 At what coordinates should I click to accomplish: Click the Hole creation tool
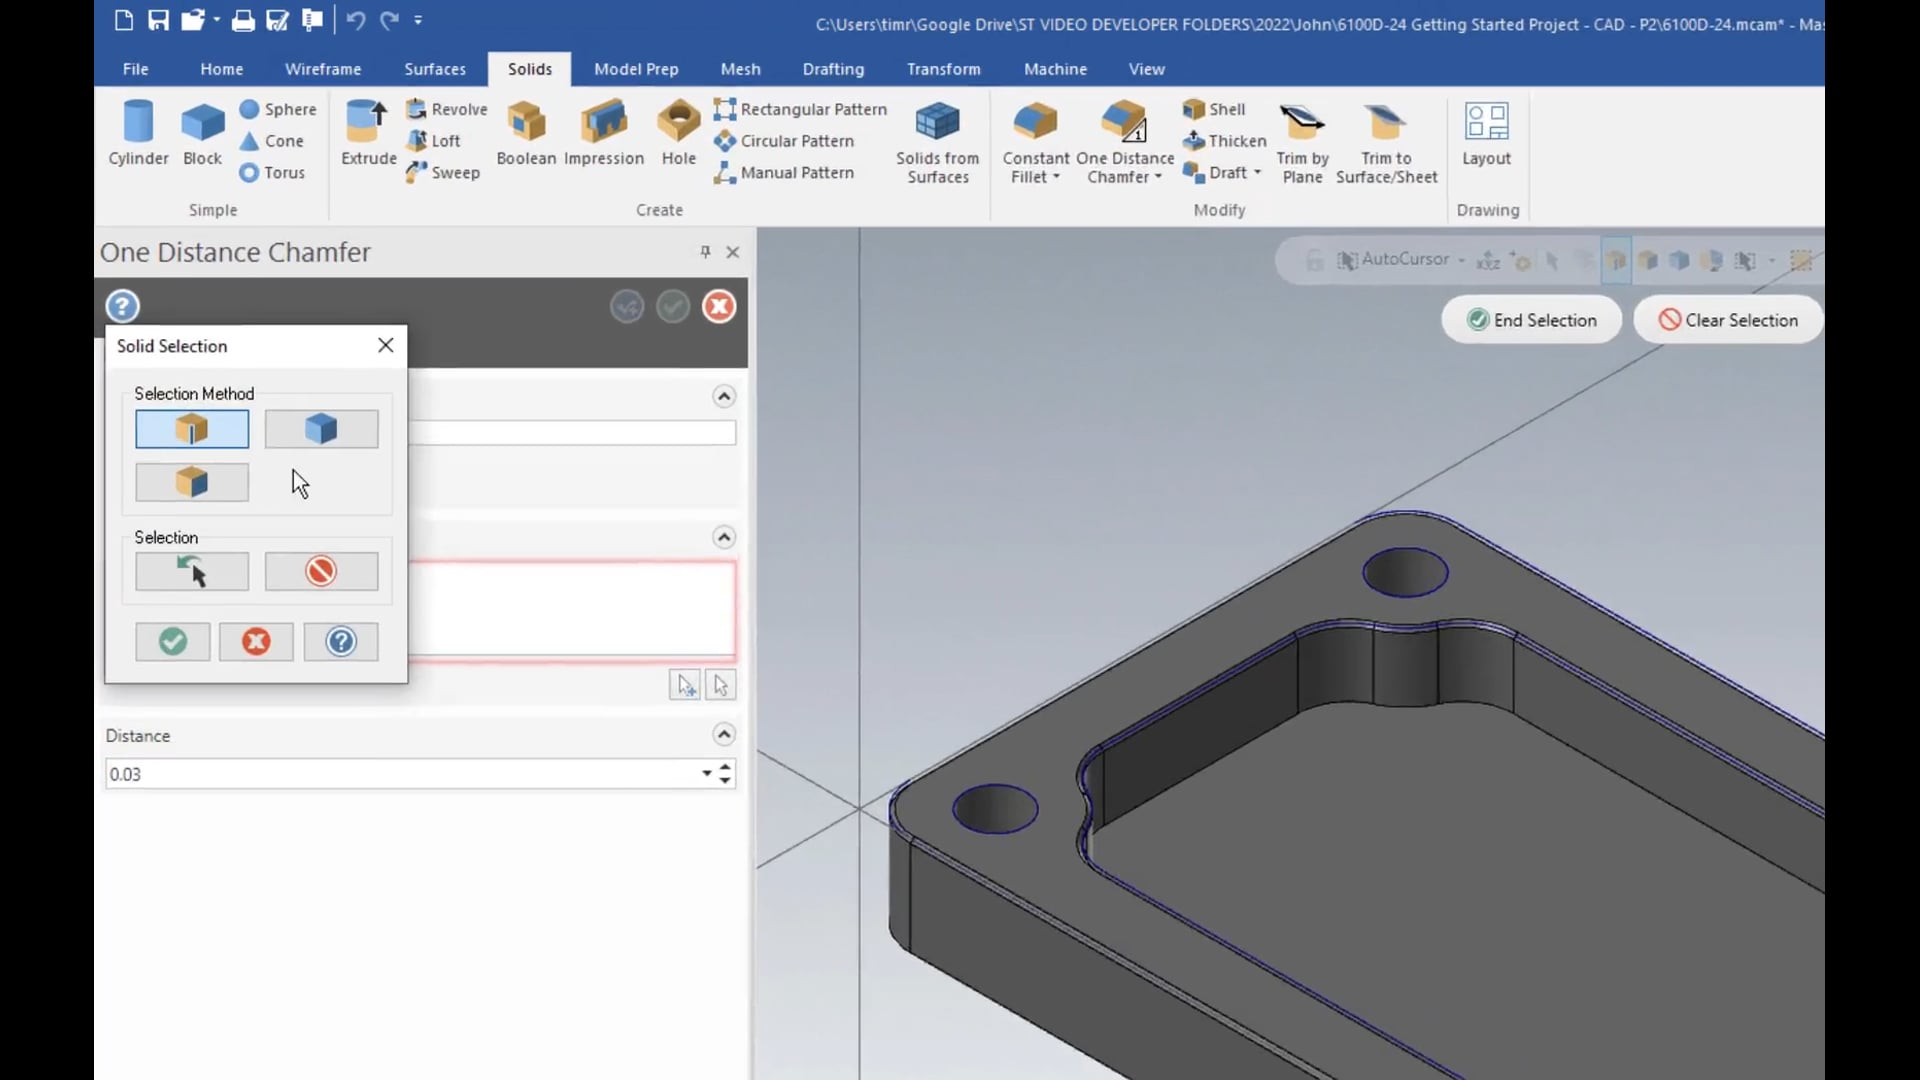coord(679,132)
